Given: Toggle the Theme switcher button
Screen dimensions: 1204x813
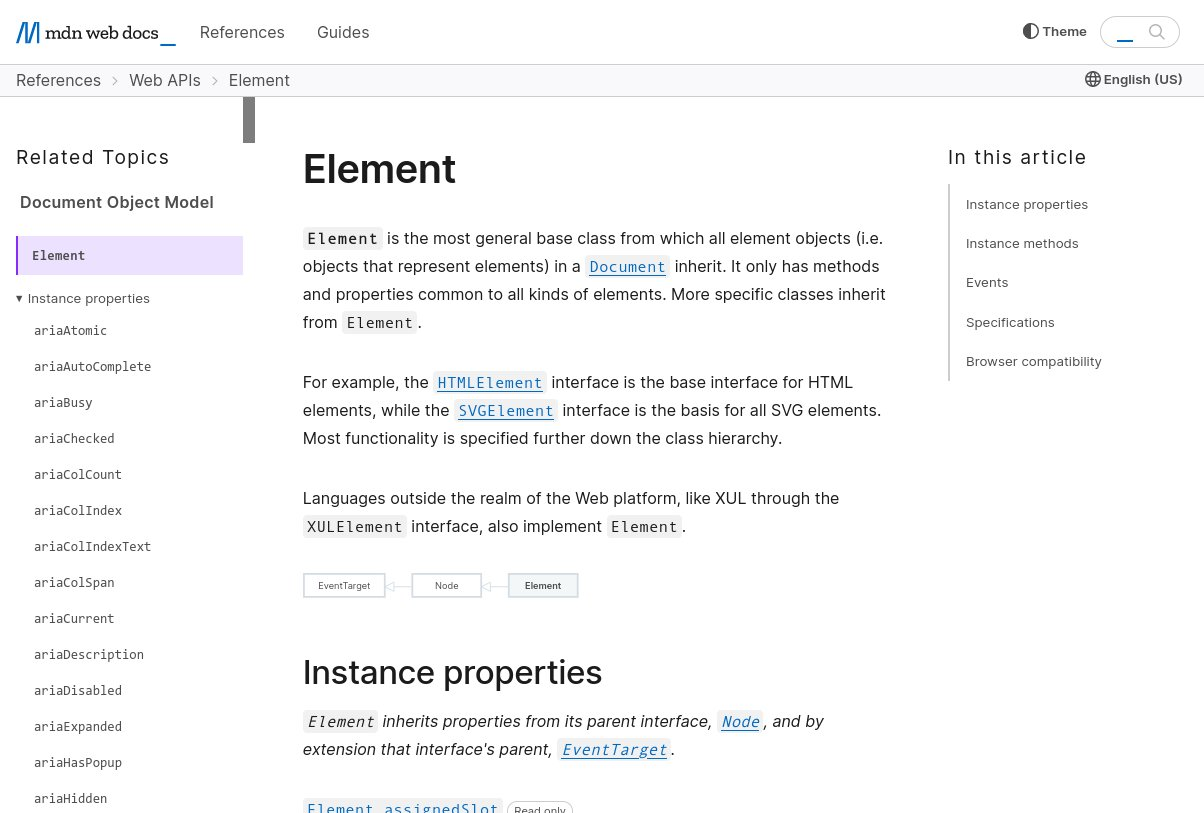Looking at the screenshot, I should click(x=1055, y=32).
